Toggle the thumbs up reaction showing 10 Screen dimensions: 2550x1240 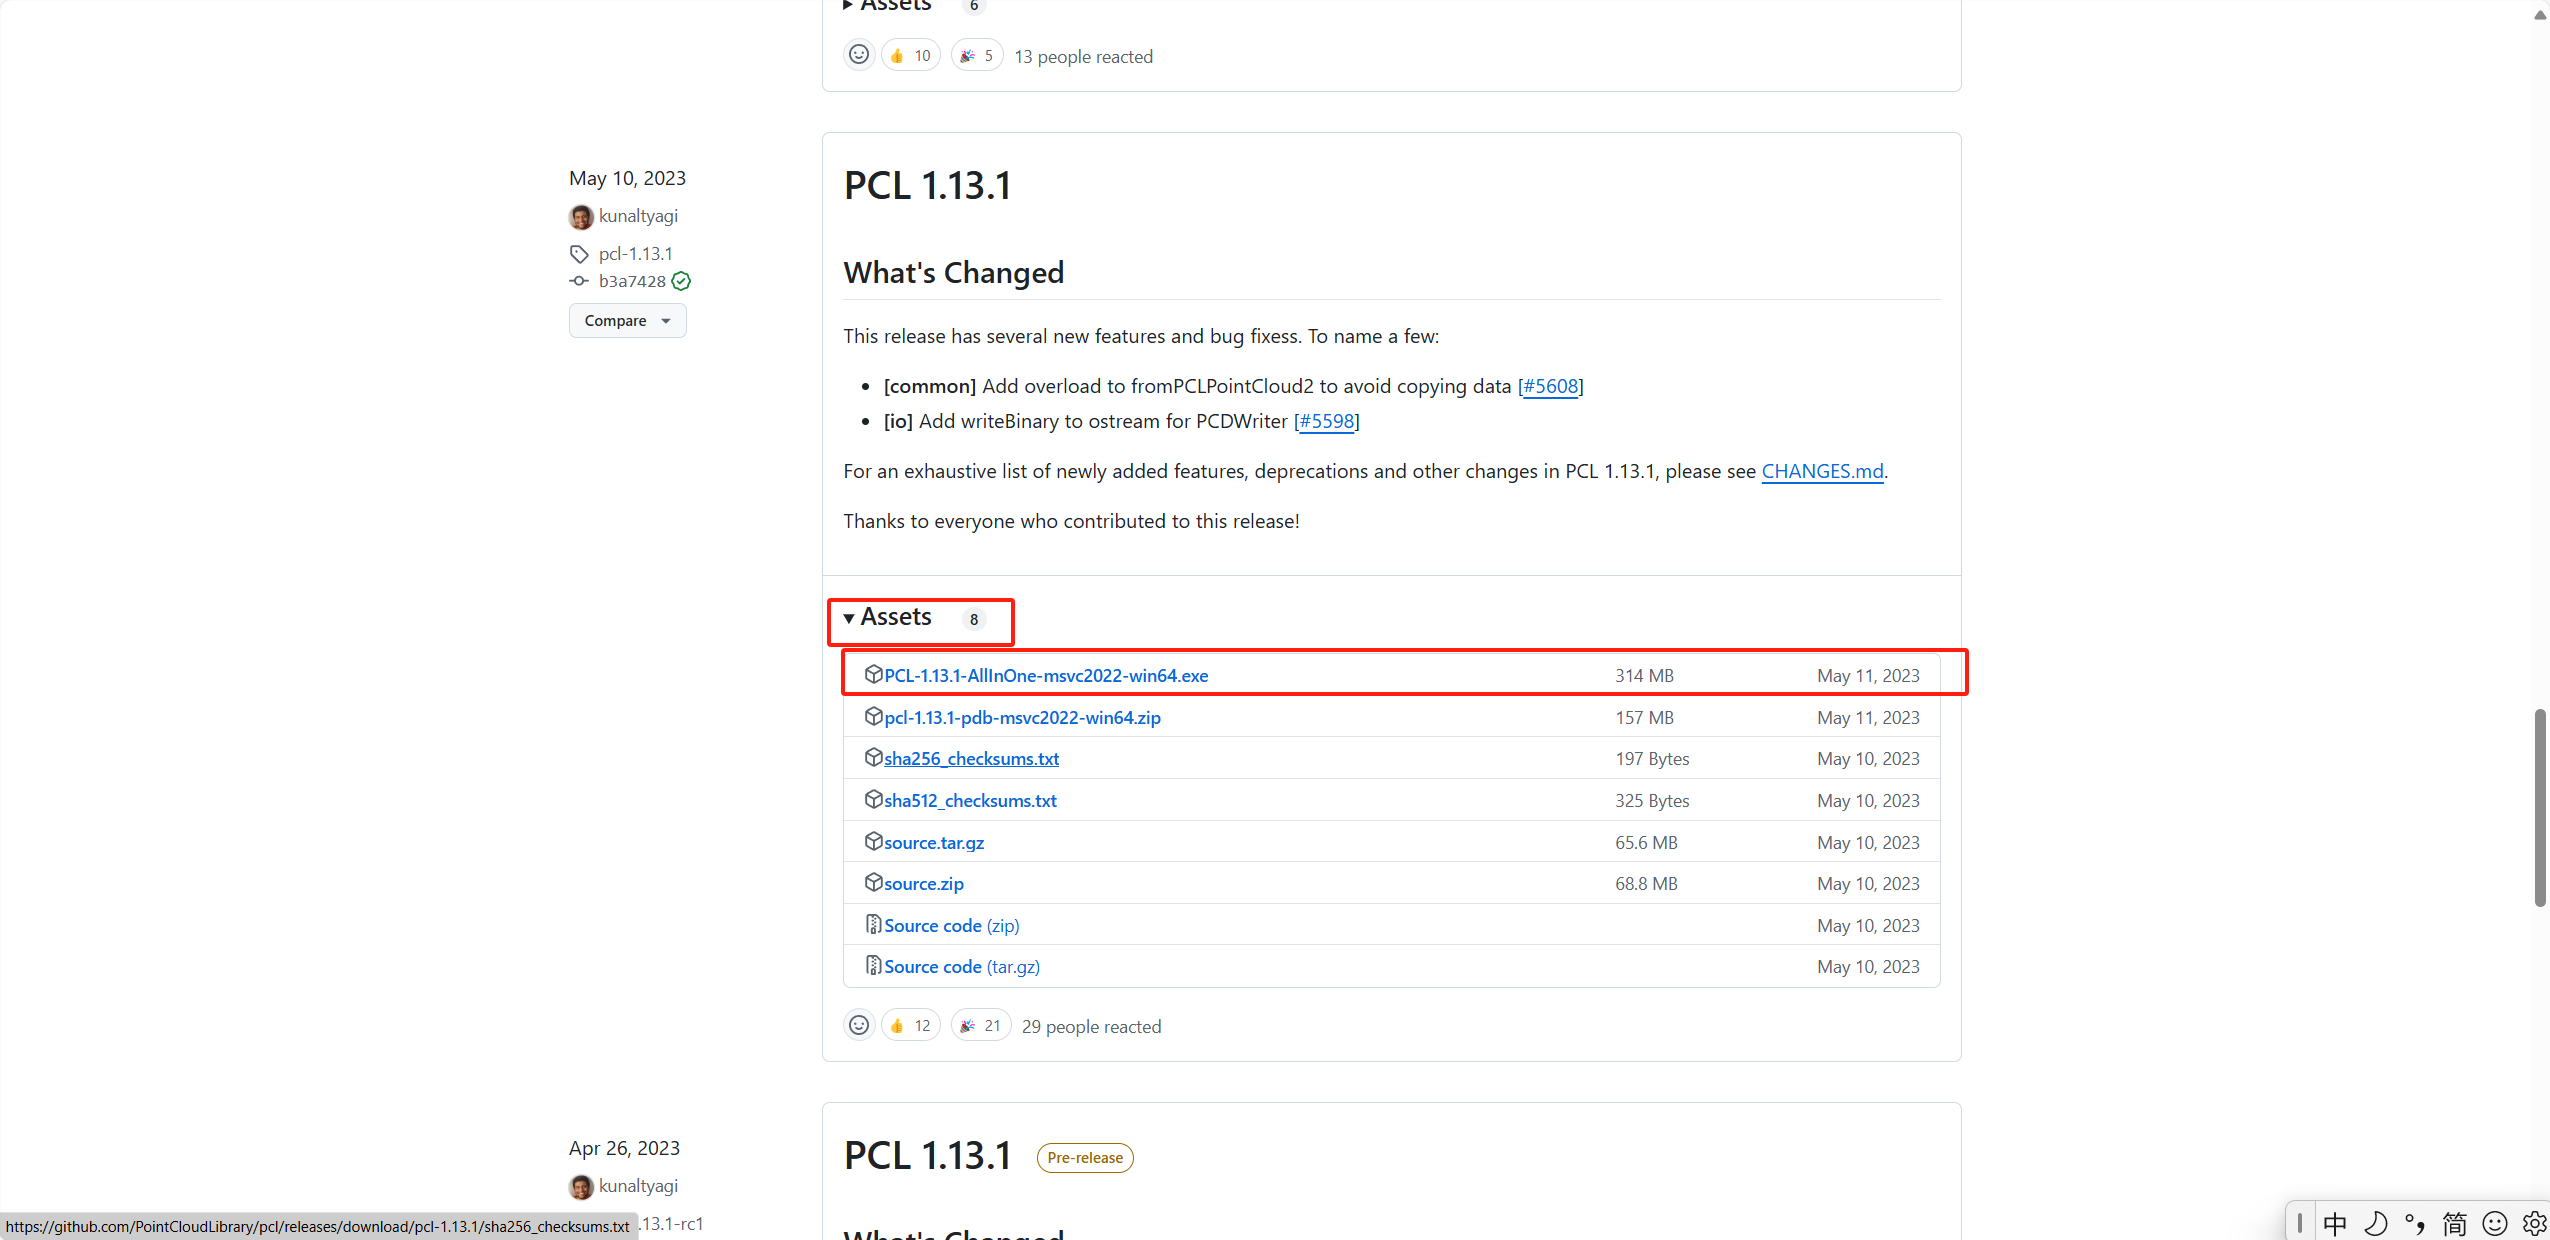(x=910, y=56)
